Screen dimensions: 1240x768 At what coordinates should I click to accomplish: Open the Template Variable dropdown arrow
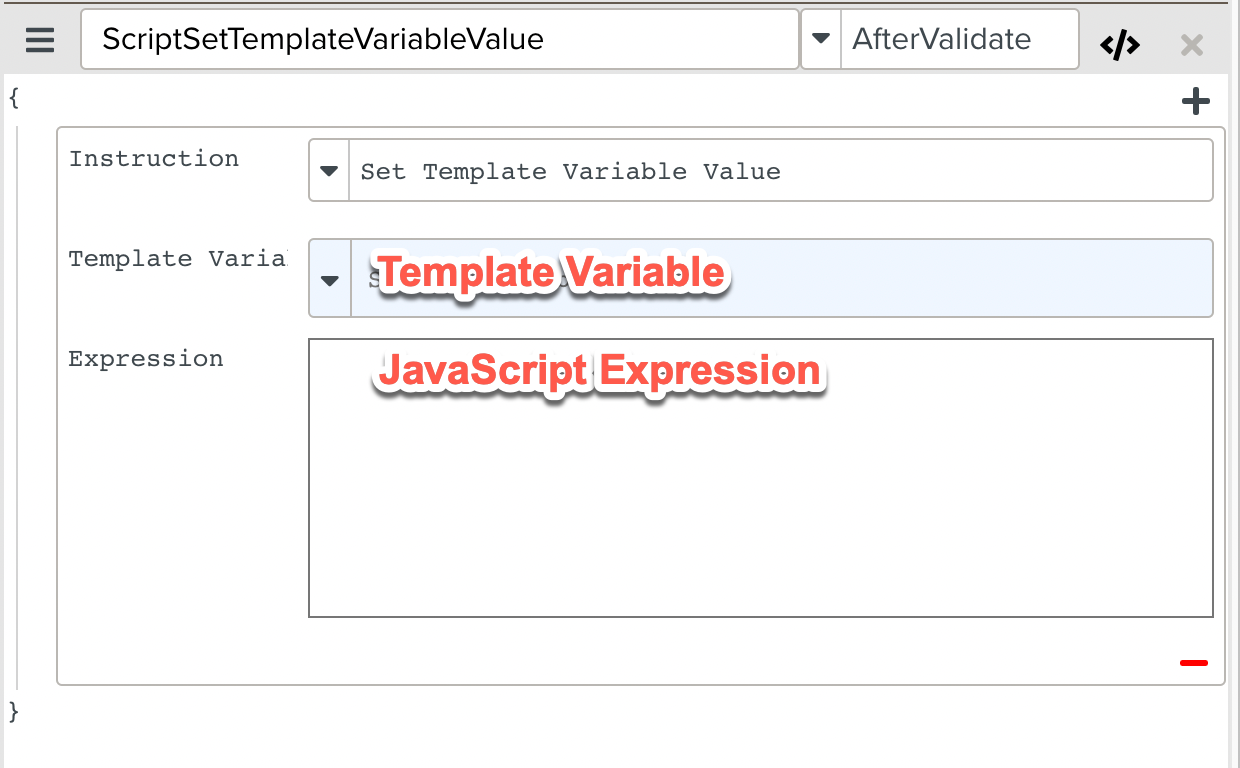click(330, 279)
